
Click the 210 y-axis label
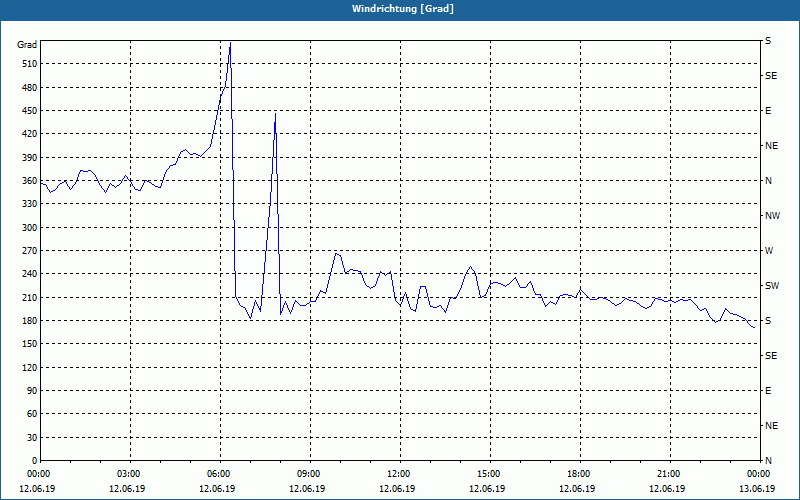pos(29,297)
